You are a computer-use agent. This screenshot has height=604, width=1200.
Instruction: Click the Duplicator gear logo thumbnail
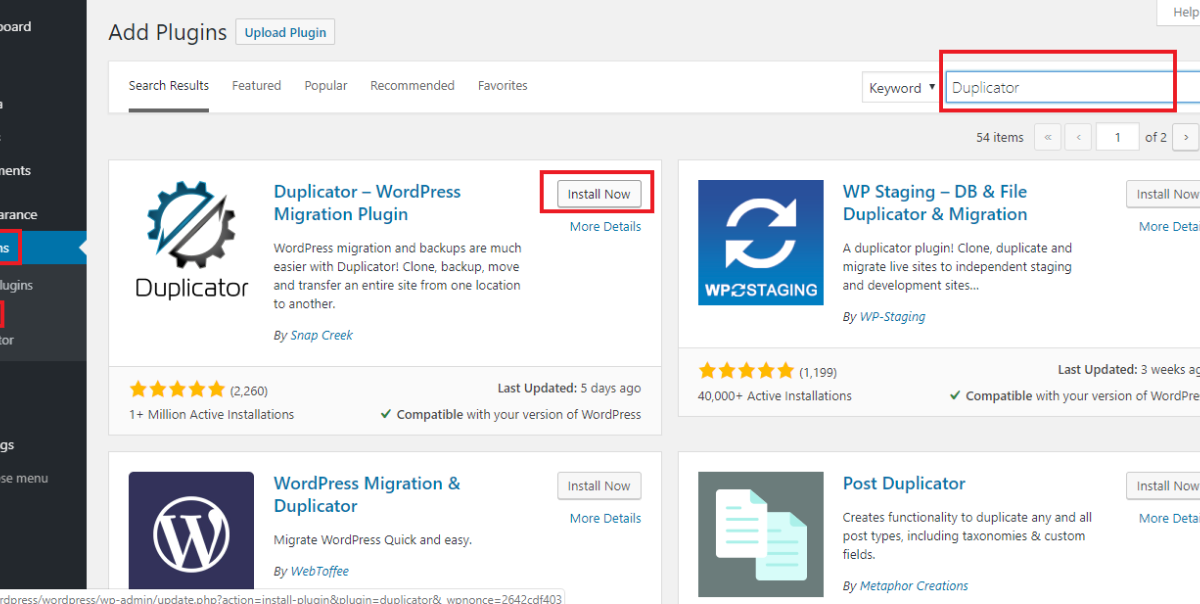(x=191, y=242)
